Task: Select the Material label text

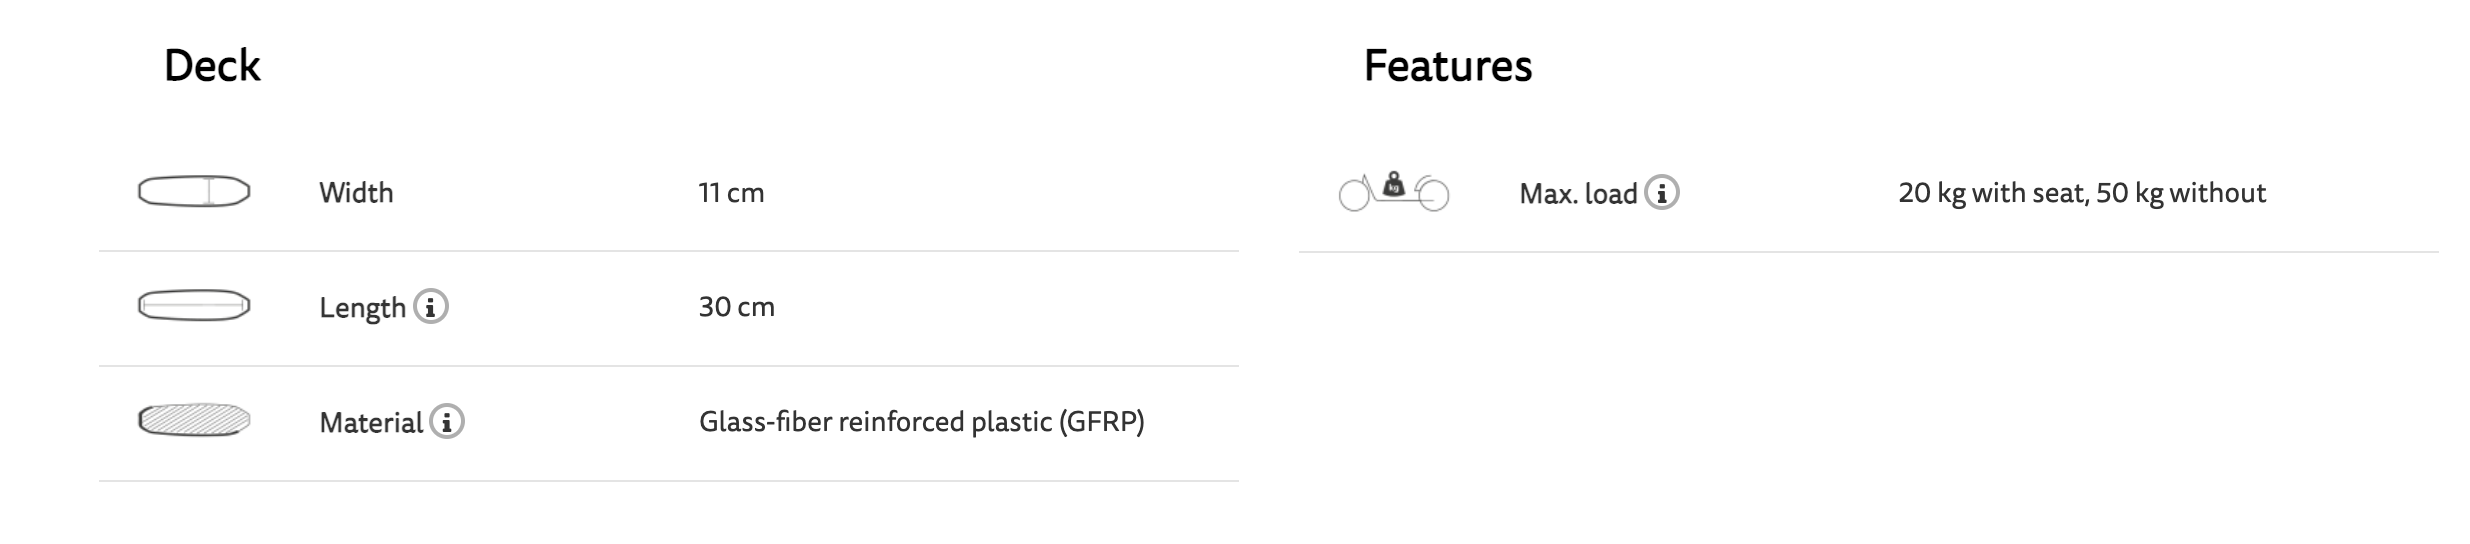Action: point(371,422)
